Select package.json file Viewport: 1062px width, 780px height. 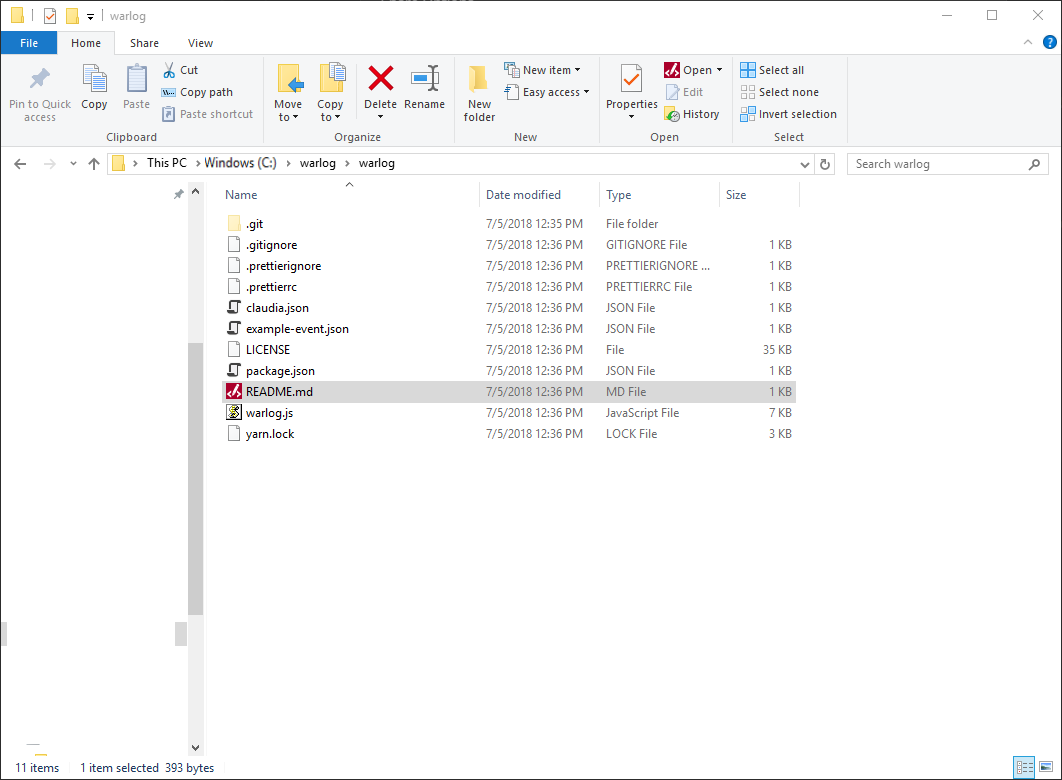pyautogui.click(x=509, y=370)
